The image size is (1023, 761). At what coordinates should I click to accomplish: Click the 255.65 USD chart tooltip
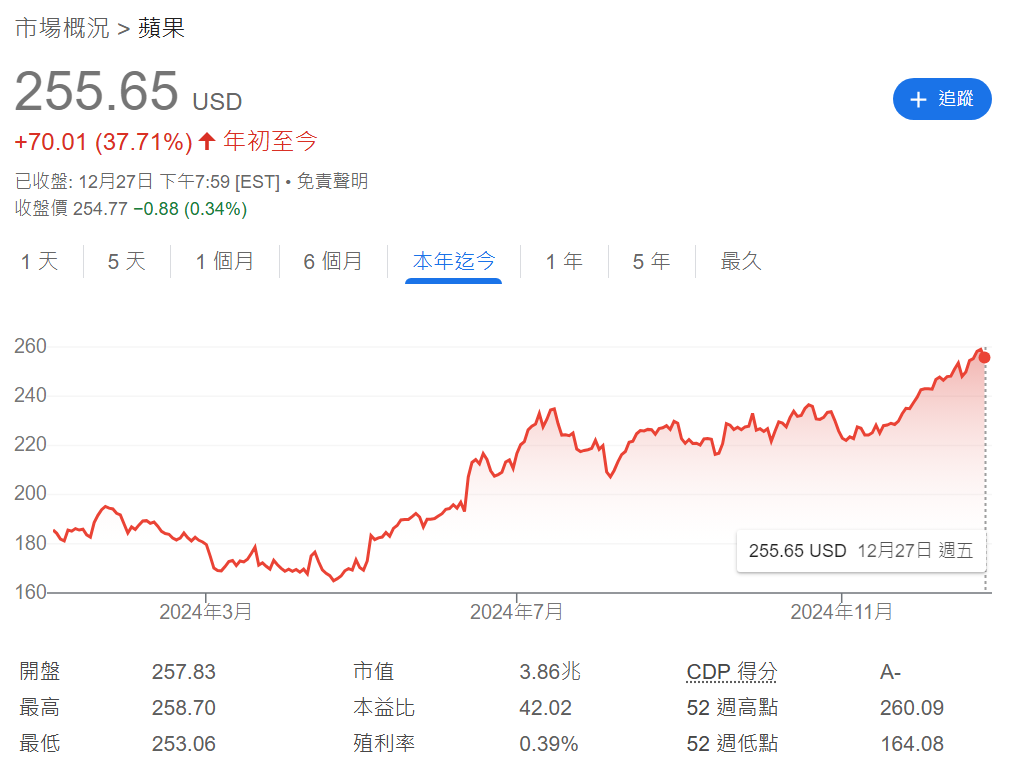(x=861, y=551)
